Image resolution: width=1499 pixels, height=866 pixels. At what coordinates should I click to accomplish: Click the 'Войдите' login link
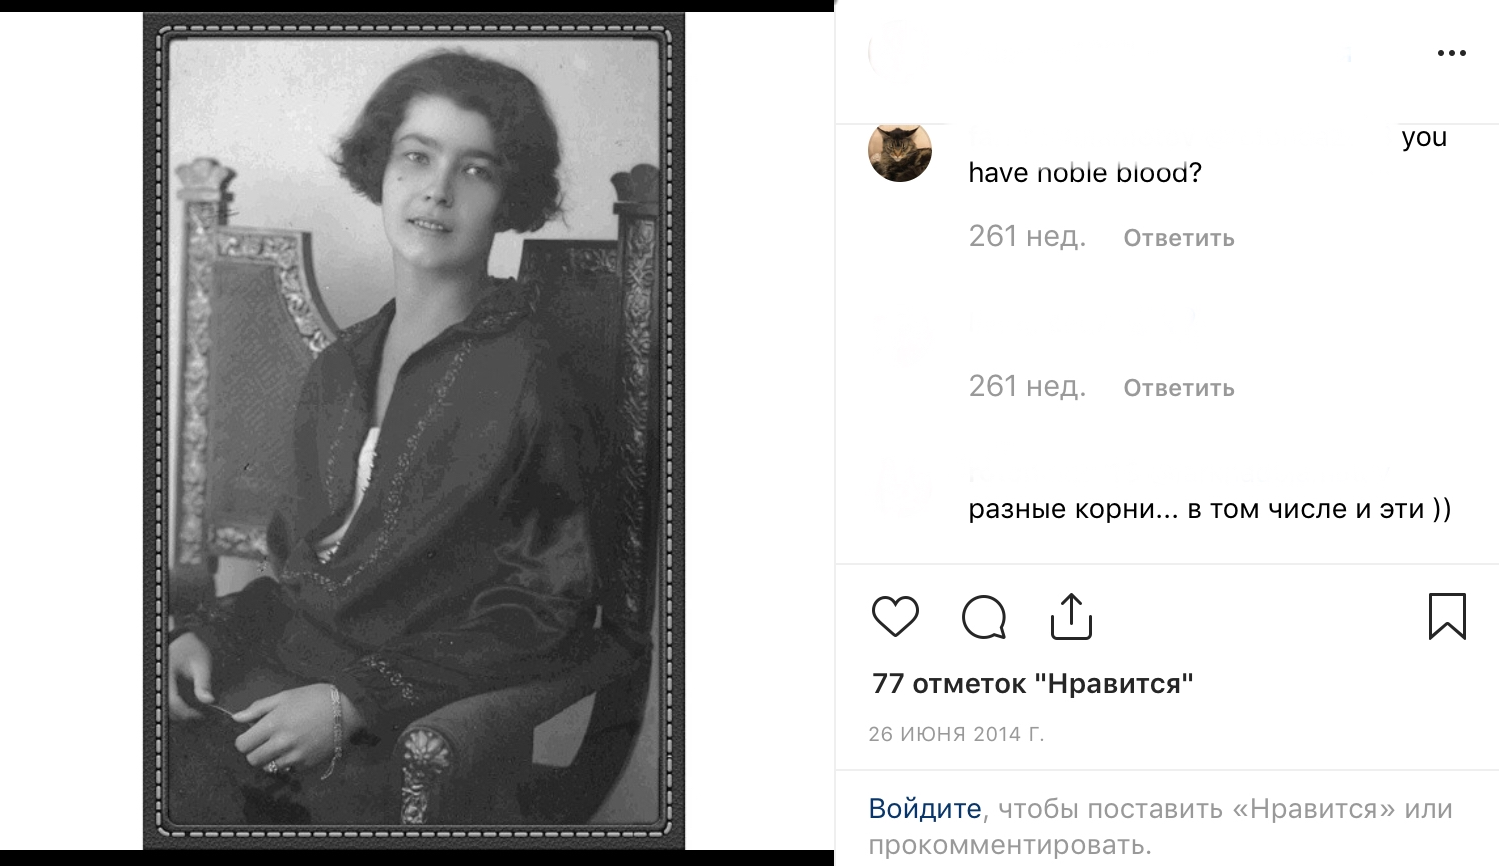[925, 808]
